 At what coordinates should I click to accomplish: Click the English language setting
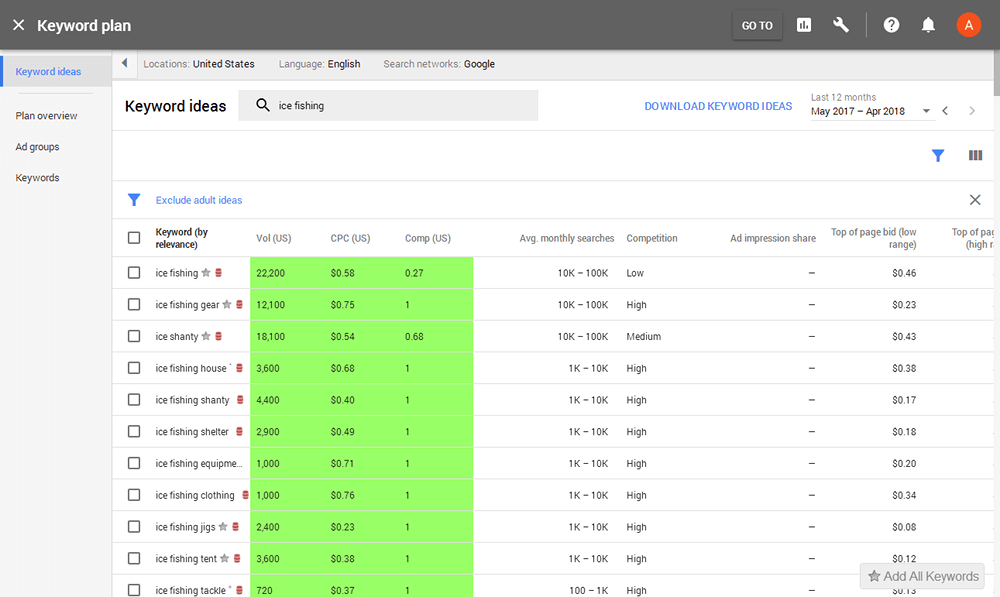(344, 64)
